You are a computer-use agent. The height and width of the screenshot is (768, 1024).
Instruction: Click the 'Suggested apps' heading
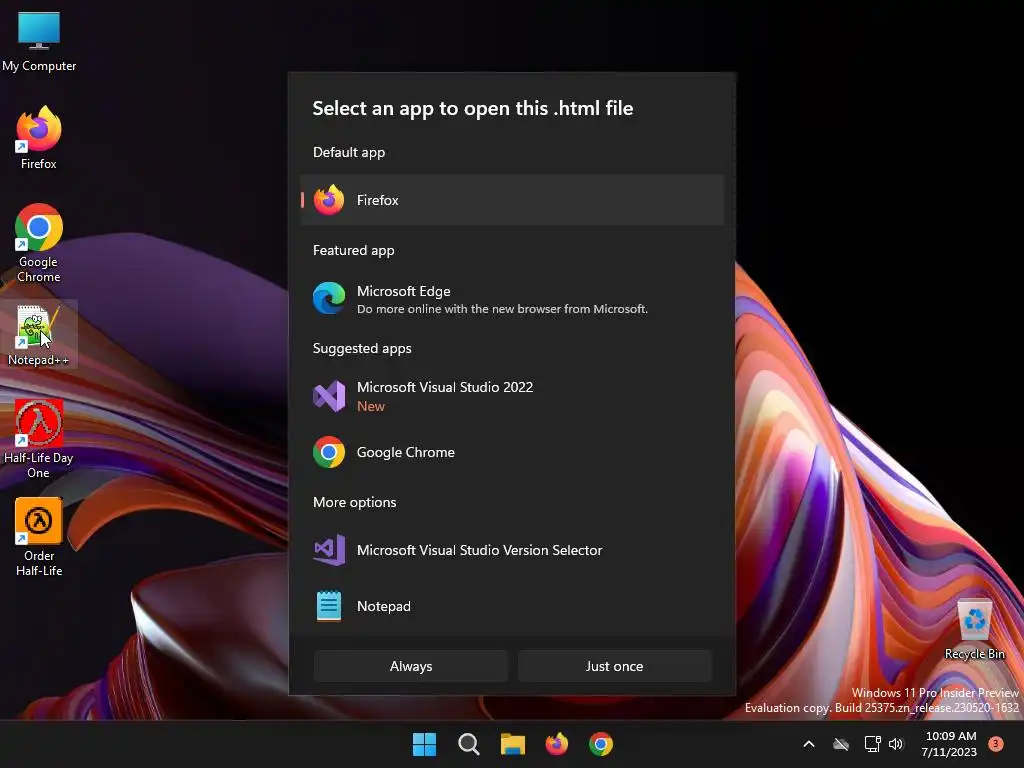point(362,348)
